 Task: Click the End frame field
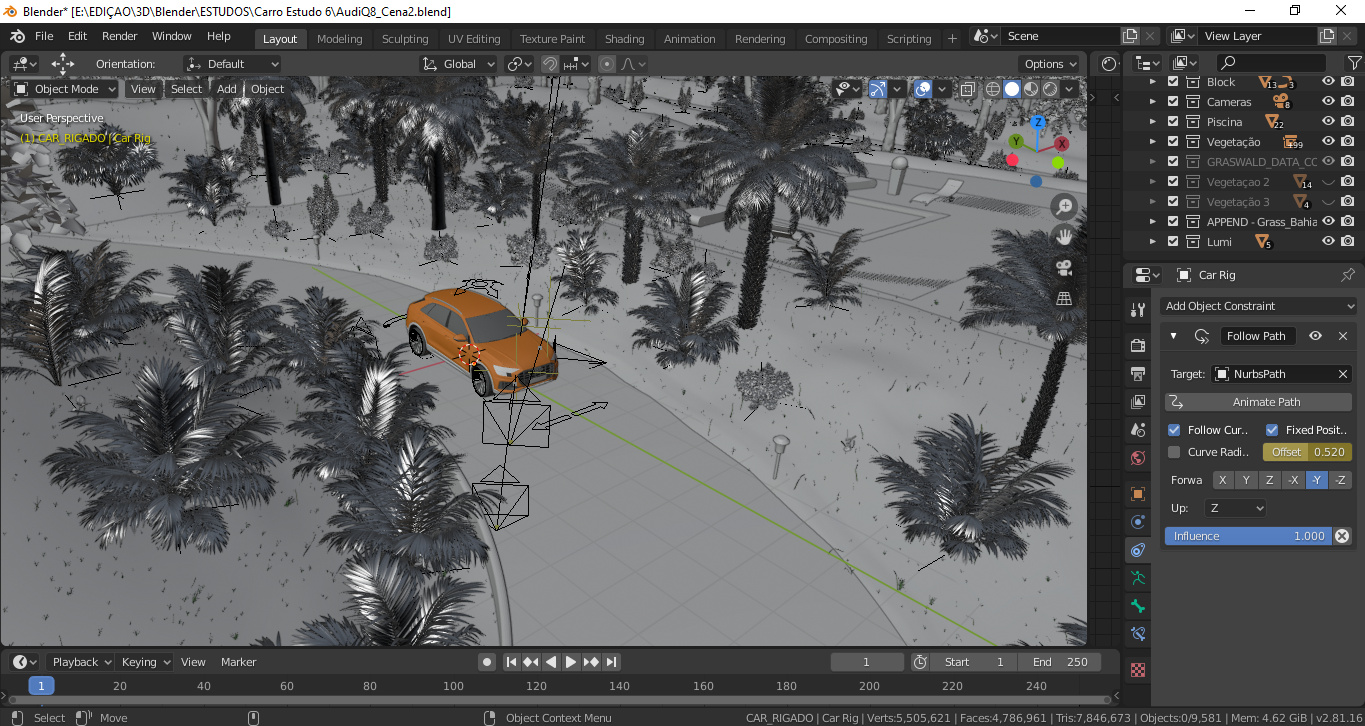1060,662
